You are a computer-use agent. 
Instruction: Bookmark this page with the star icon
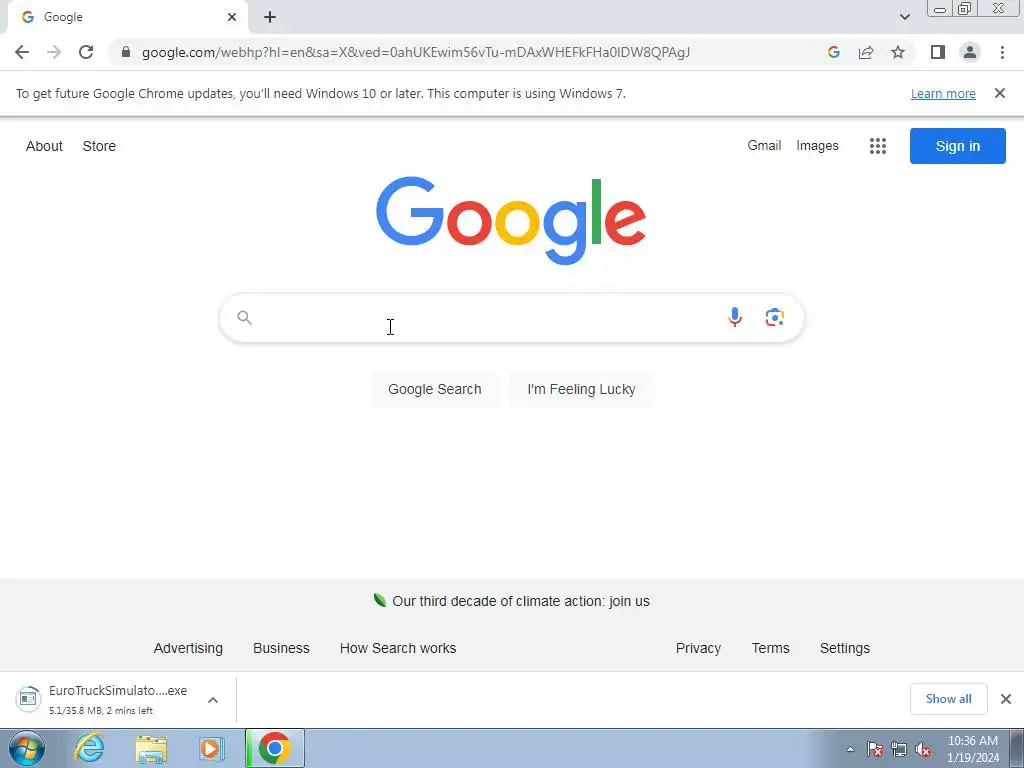pyautogui.click(x=898, y=52)
